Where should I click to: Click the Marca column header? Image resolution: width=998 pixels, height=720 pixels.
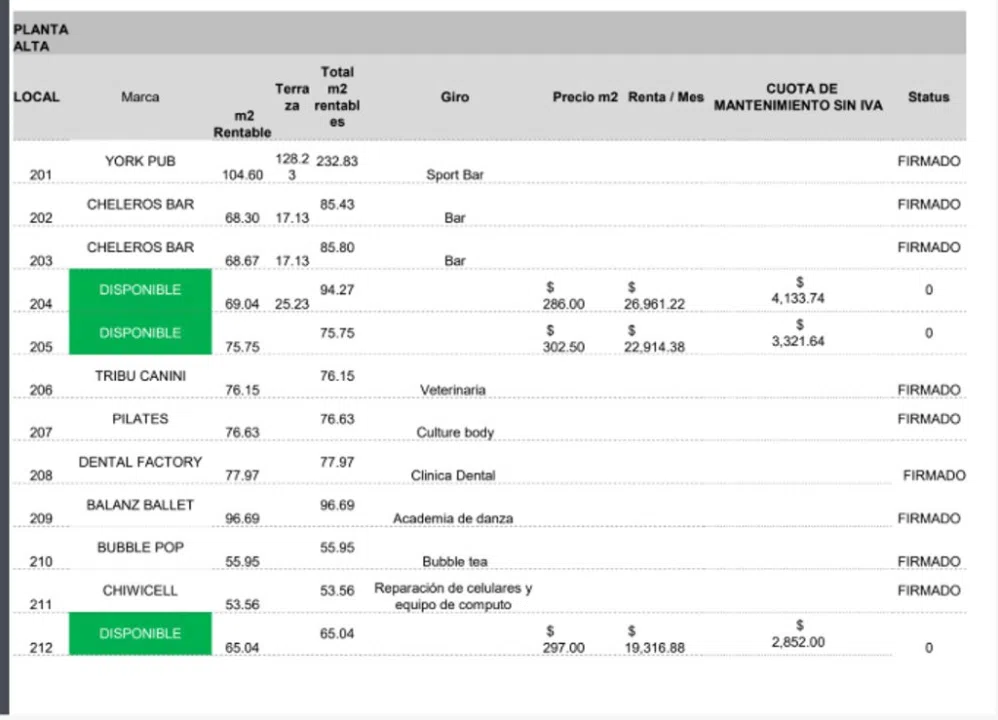point(140,97)
